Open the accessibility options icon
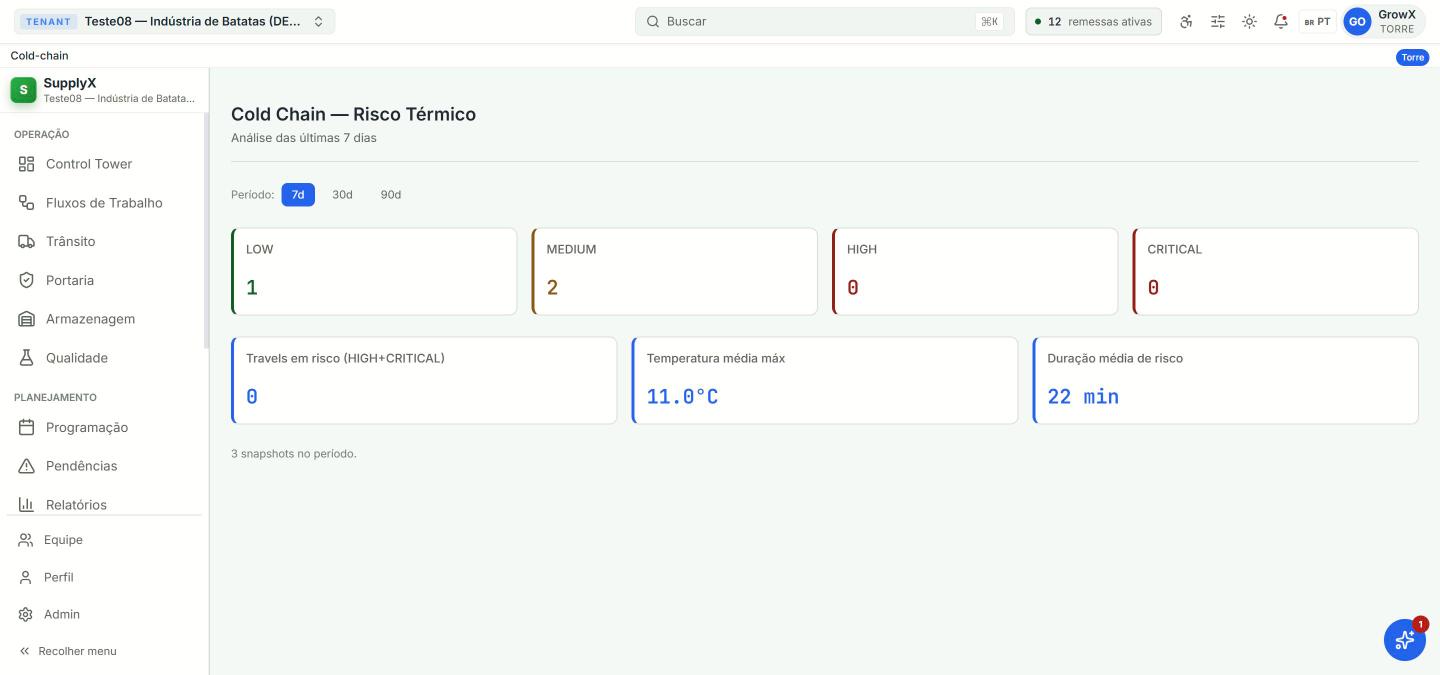 1187,21
